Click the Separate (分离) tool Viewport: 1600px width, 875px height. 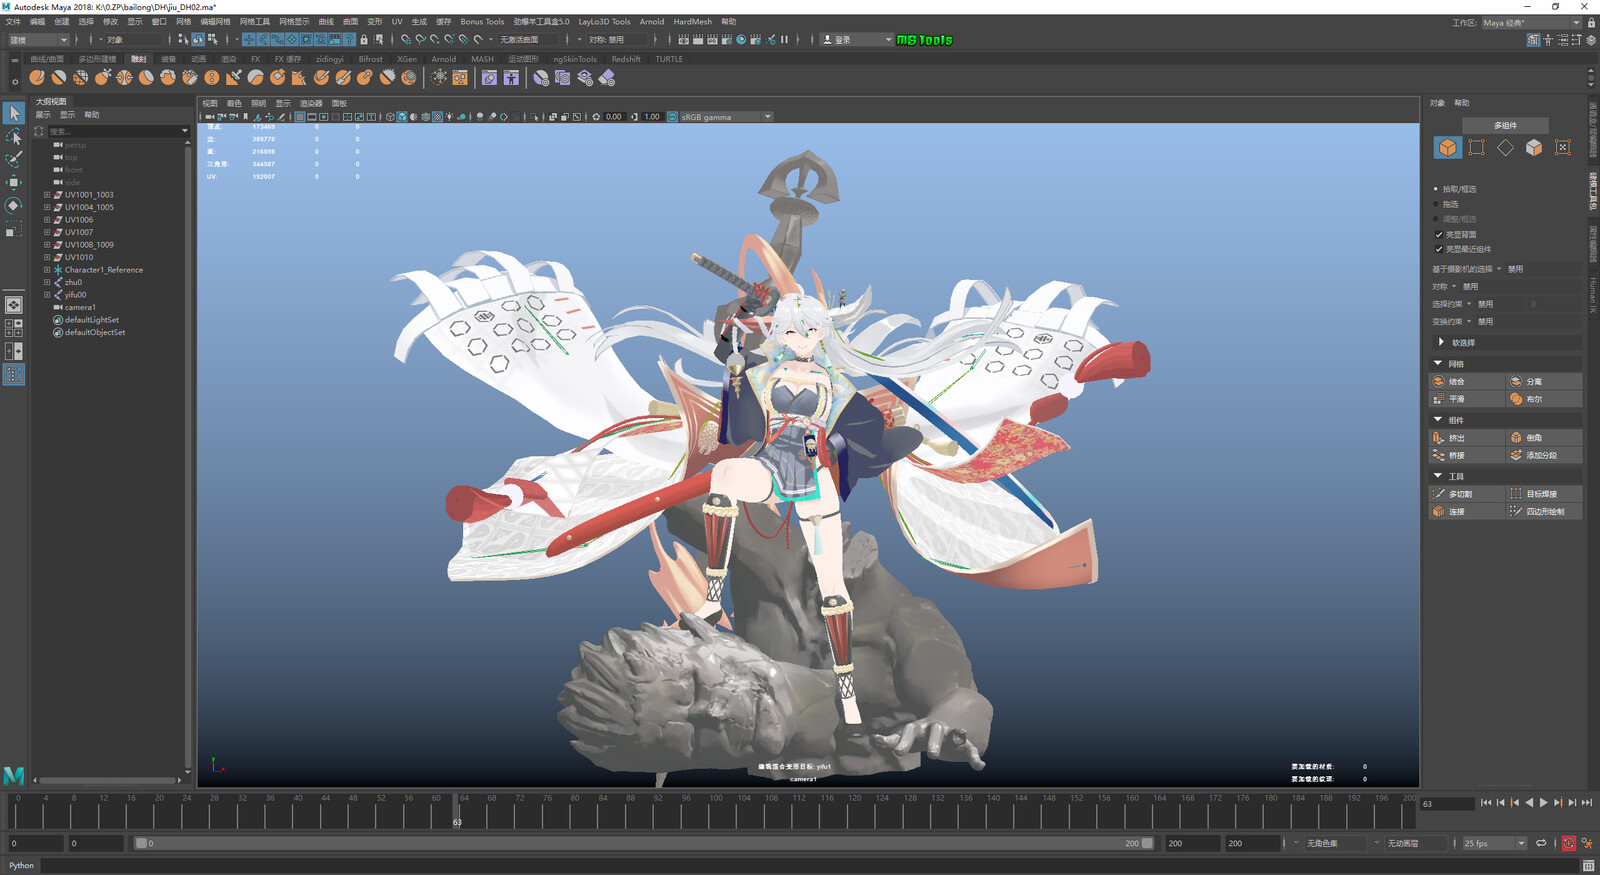pos(1544,381)
